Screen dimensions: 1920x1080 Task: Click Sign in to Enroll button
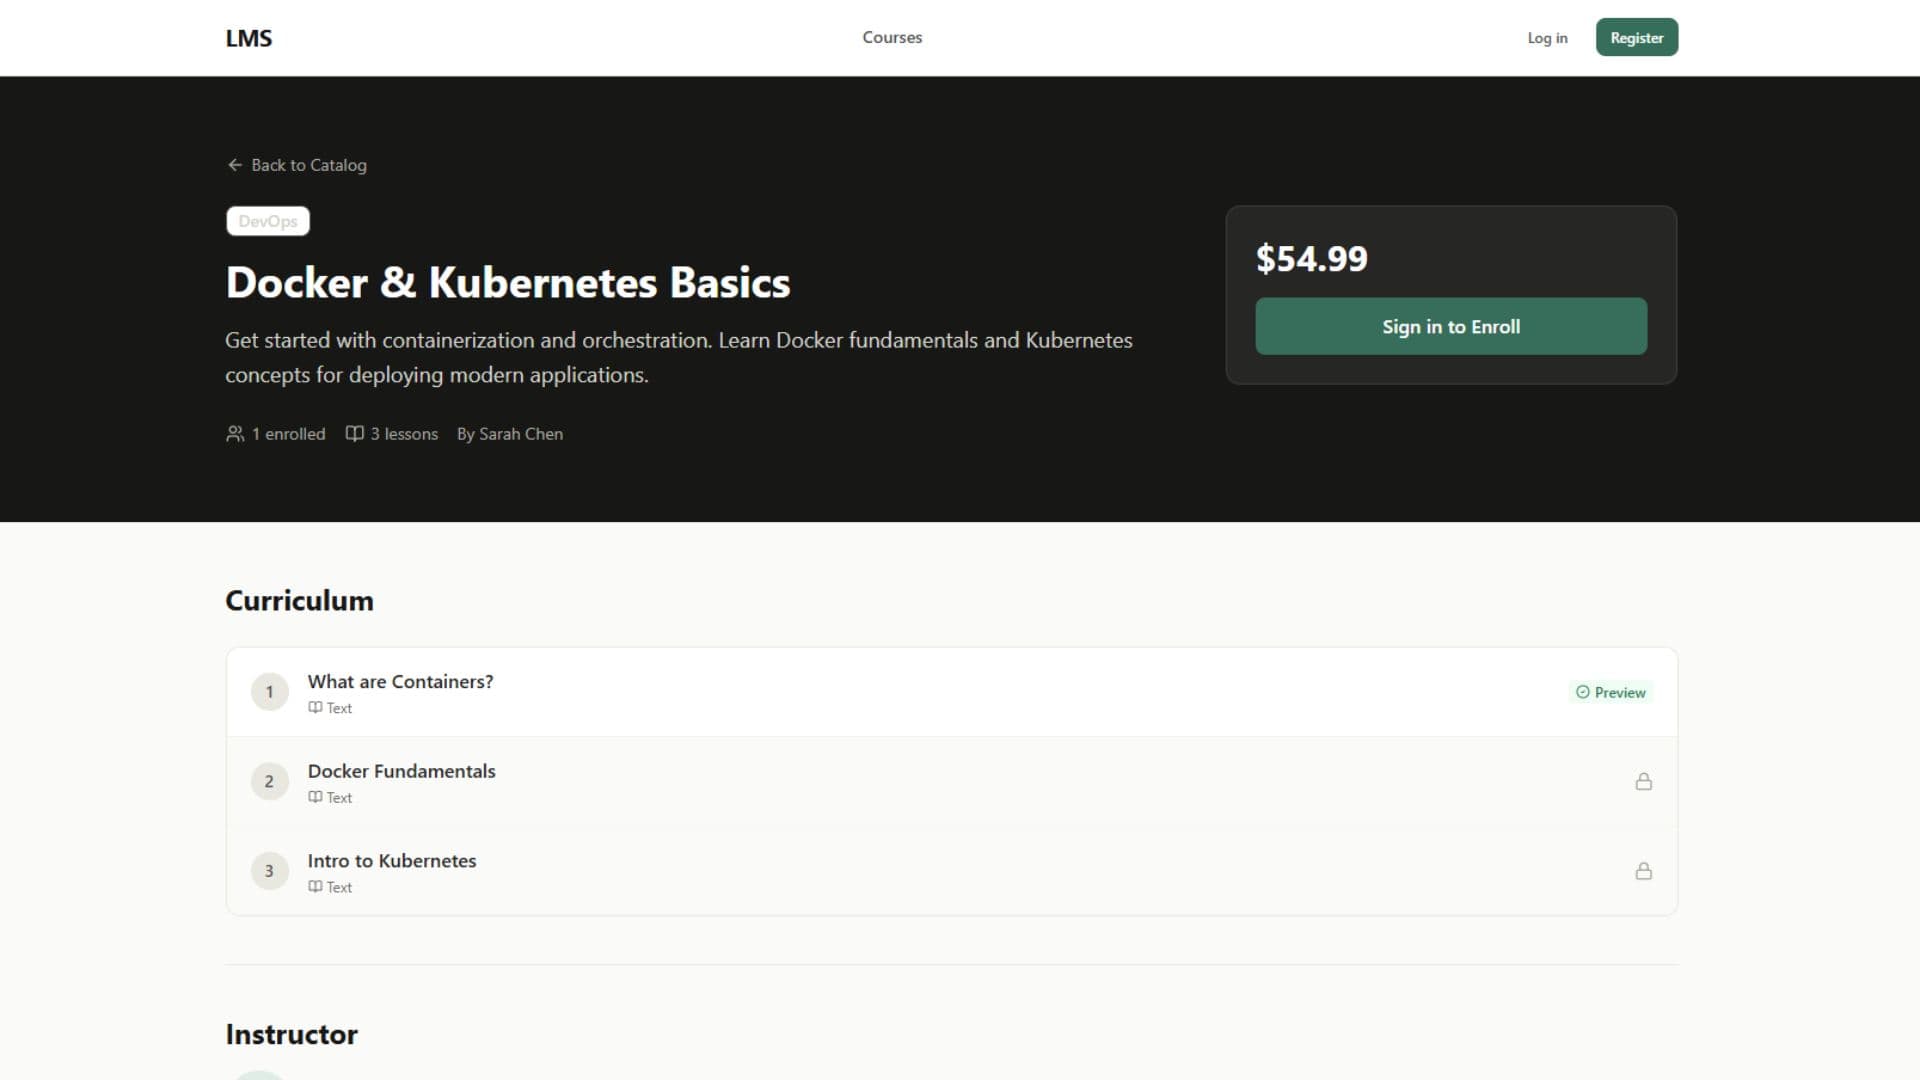[1451, 326]
